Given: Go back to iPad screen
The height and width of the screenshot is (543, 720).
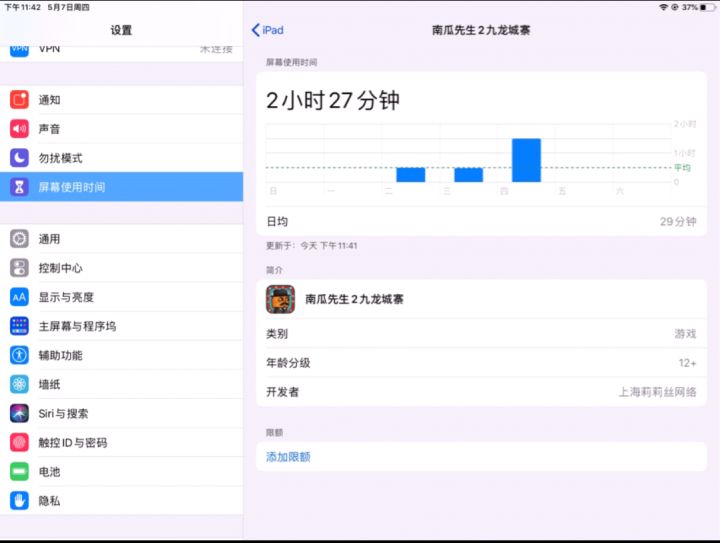Looking at the screenshot, I should pos(268,30).
